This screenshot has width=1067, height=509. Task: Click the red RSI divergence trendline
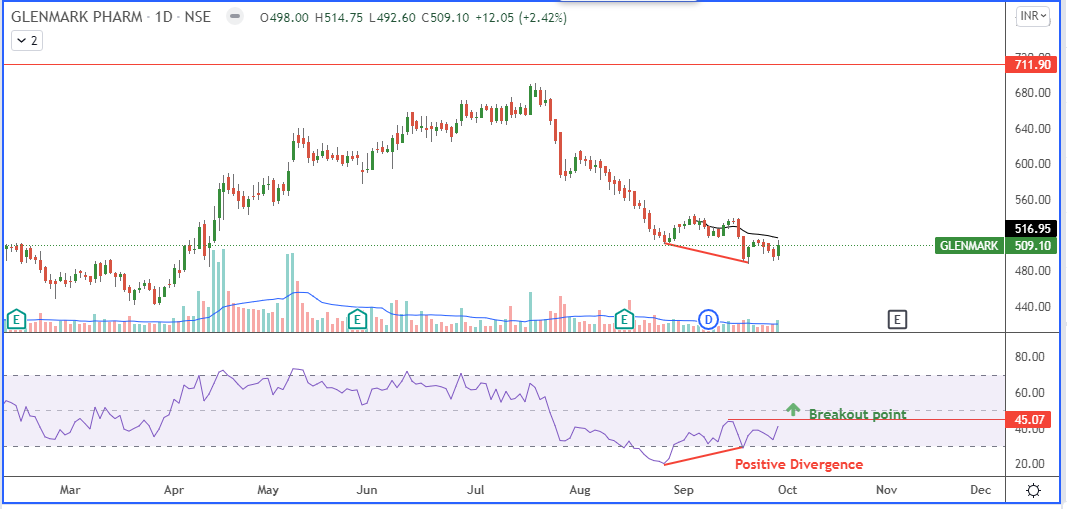point(704,455)
